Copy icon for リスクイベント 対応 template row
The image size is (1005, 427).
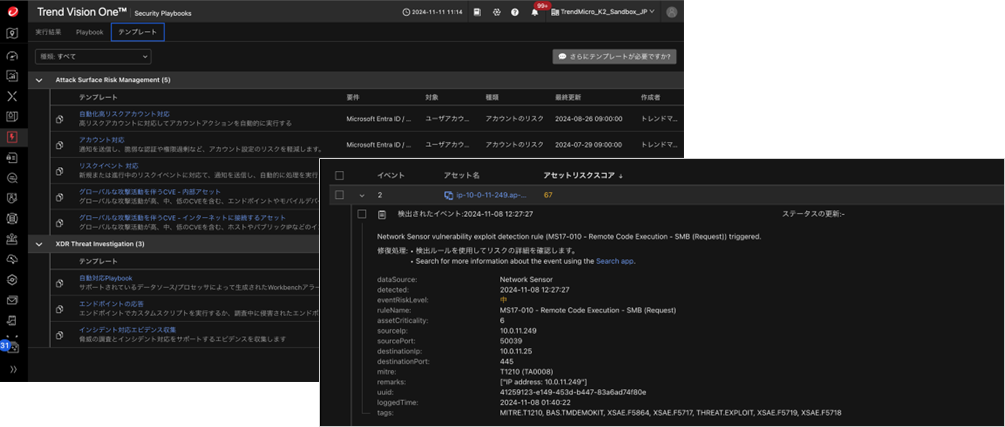(60, 171)
